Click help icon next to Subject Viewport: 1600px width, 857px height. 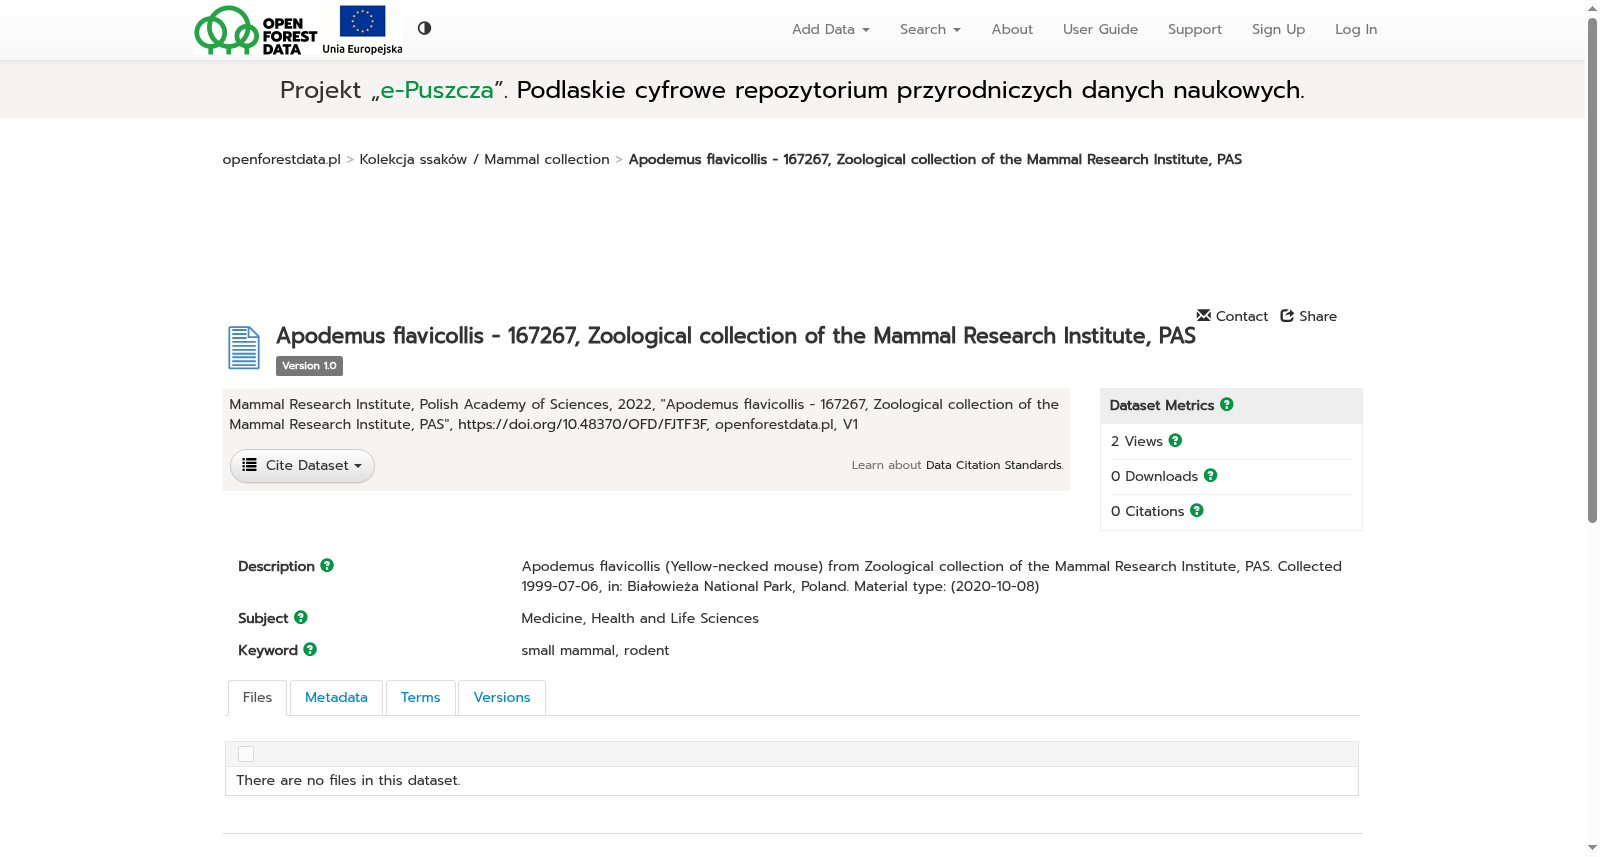coord(301,617)
